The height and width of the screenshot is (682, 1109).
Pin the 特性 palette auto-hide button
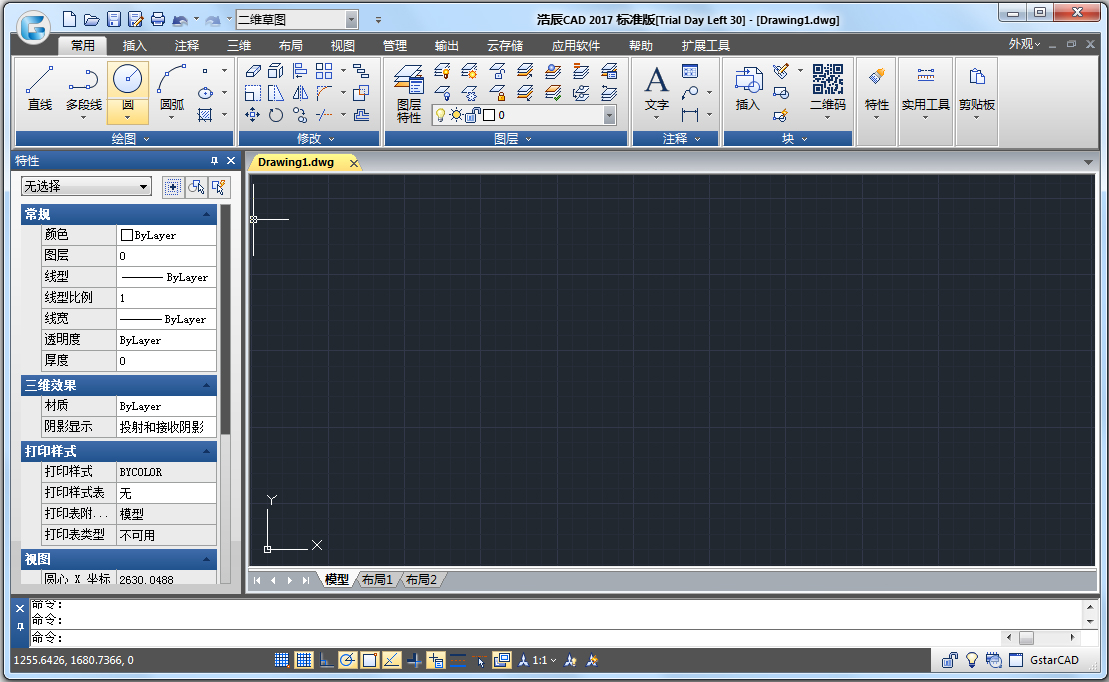point(214,161)
